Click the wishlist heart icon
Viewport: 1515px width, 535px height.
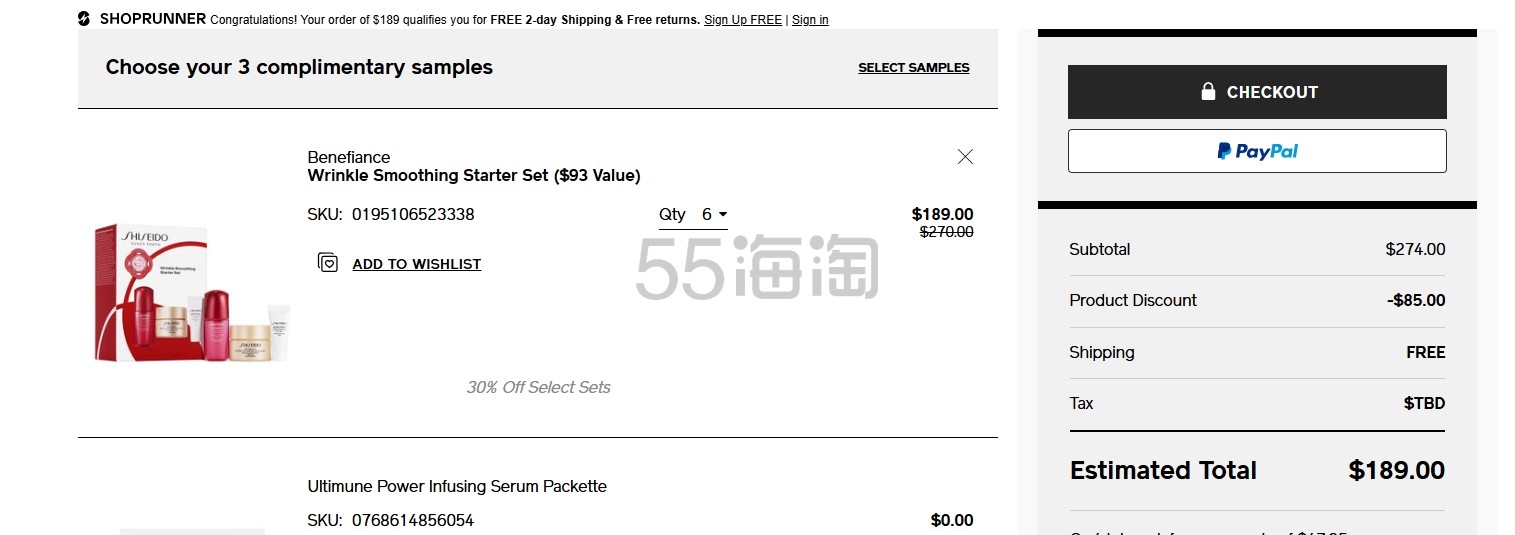327,263
